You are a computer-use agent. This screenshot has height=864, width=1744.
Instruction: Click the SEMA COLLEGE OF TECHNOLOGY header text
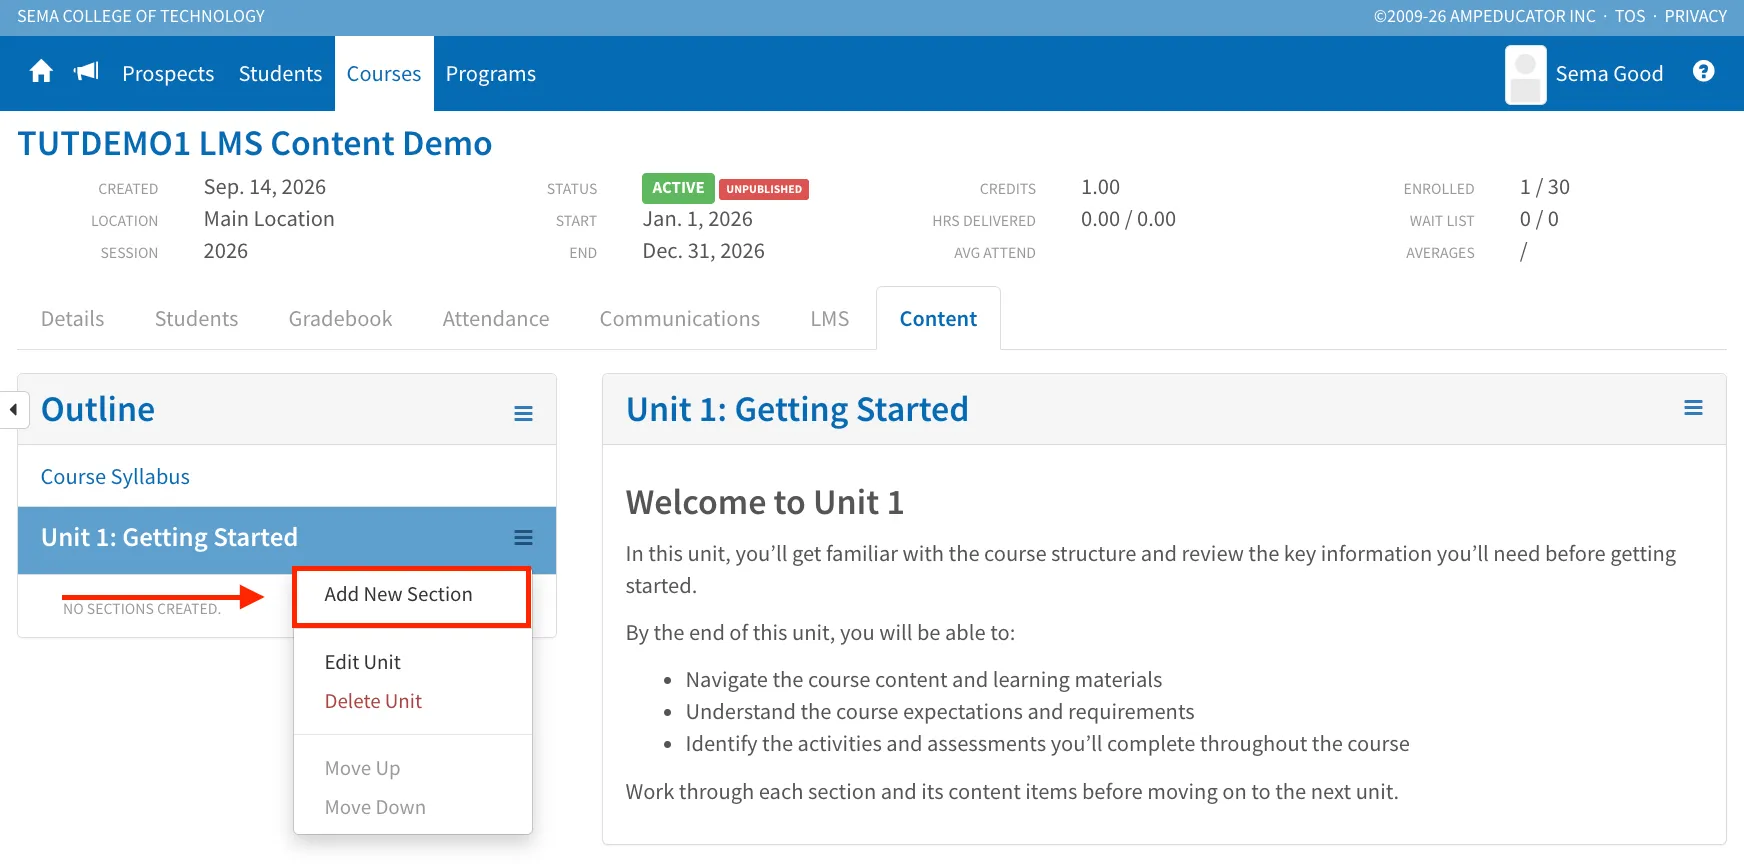coord(141,16)
